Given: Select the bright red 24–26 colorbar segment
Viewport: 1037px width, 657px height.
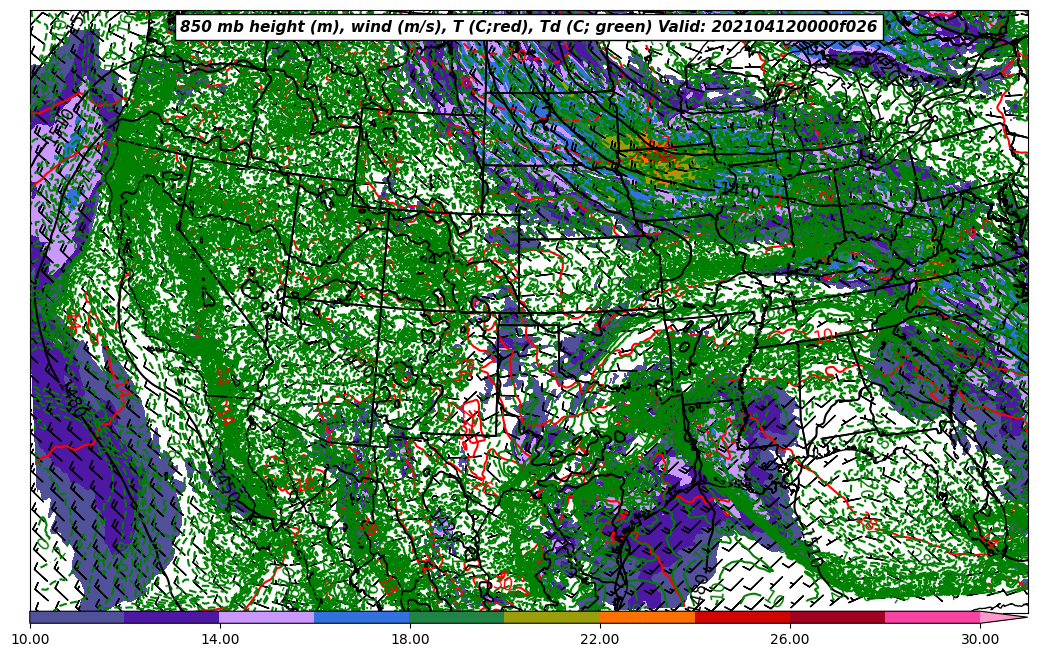Looking at the screenshot, I should click(x=742, y=617).
